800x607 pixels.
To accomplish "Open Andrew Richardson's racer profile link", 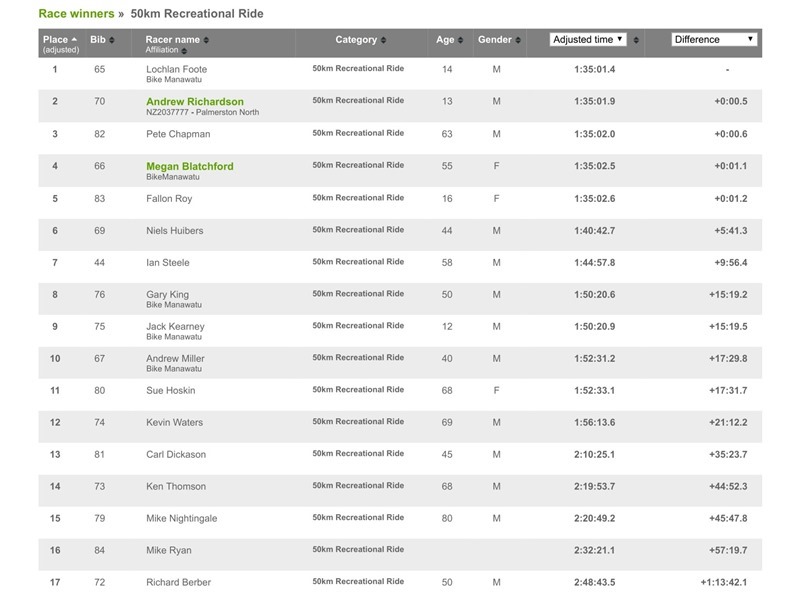I will [194, 102].
